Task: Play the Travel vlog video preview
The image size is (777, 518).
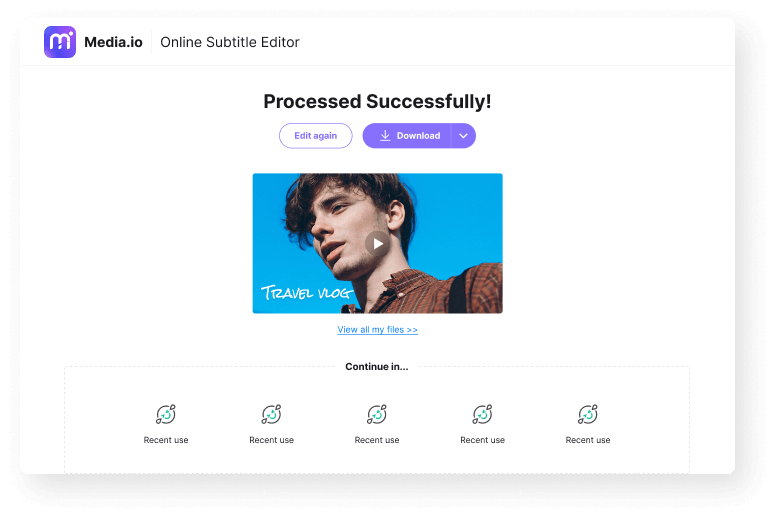Action: tap(377, 243)
